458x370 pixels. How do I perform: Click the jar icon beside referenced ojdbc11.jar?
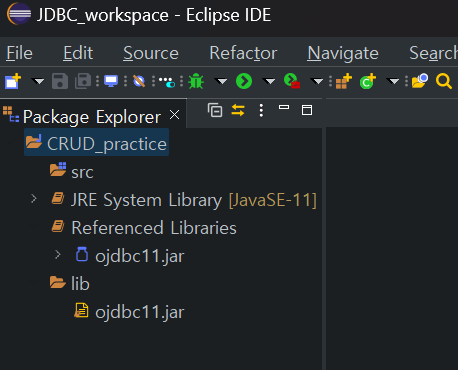pyautogui.click(x=82, y=254)
